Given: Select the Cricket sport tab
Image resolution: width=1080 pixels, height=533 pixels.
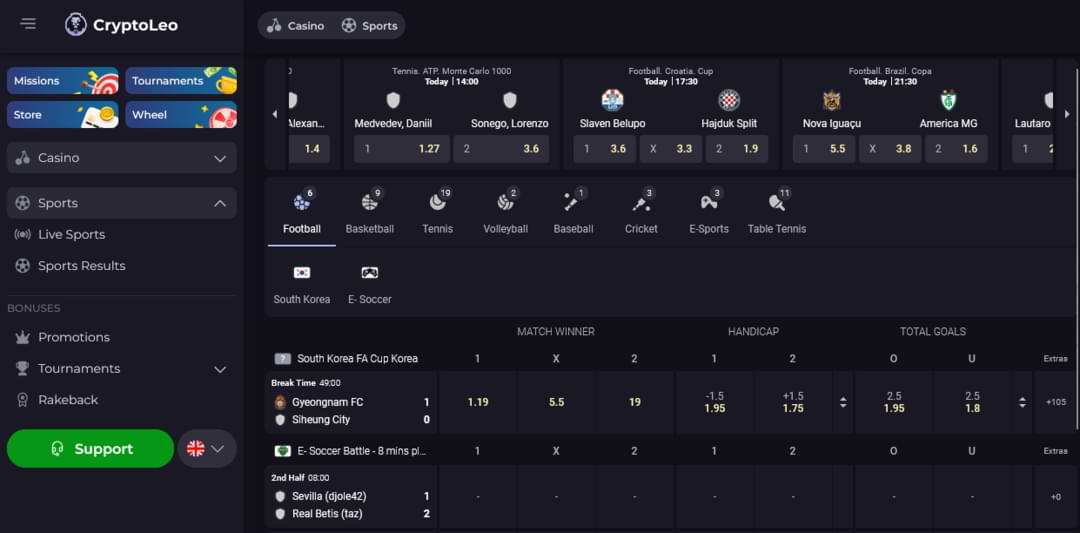Looking at the screenshot, I should (641, 211).
